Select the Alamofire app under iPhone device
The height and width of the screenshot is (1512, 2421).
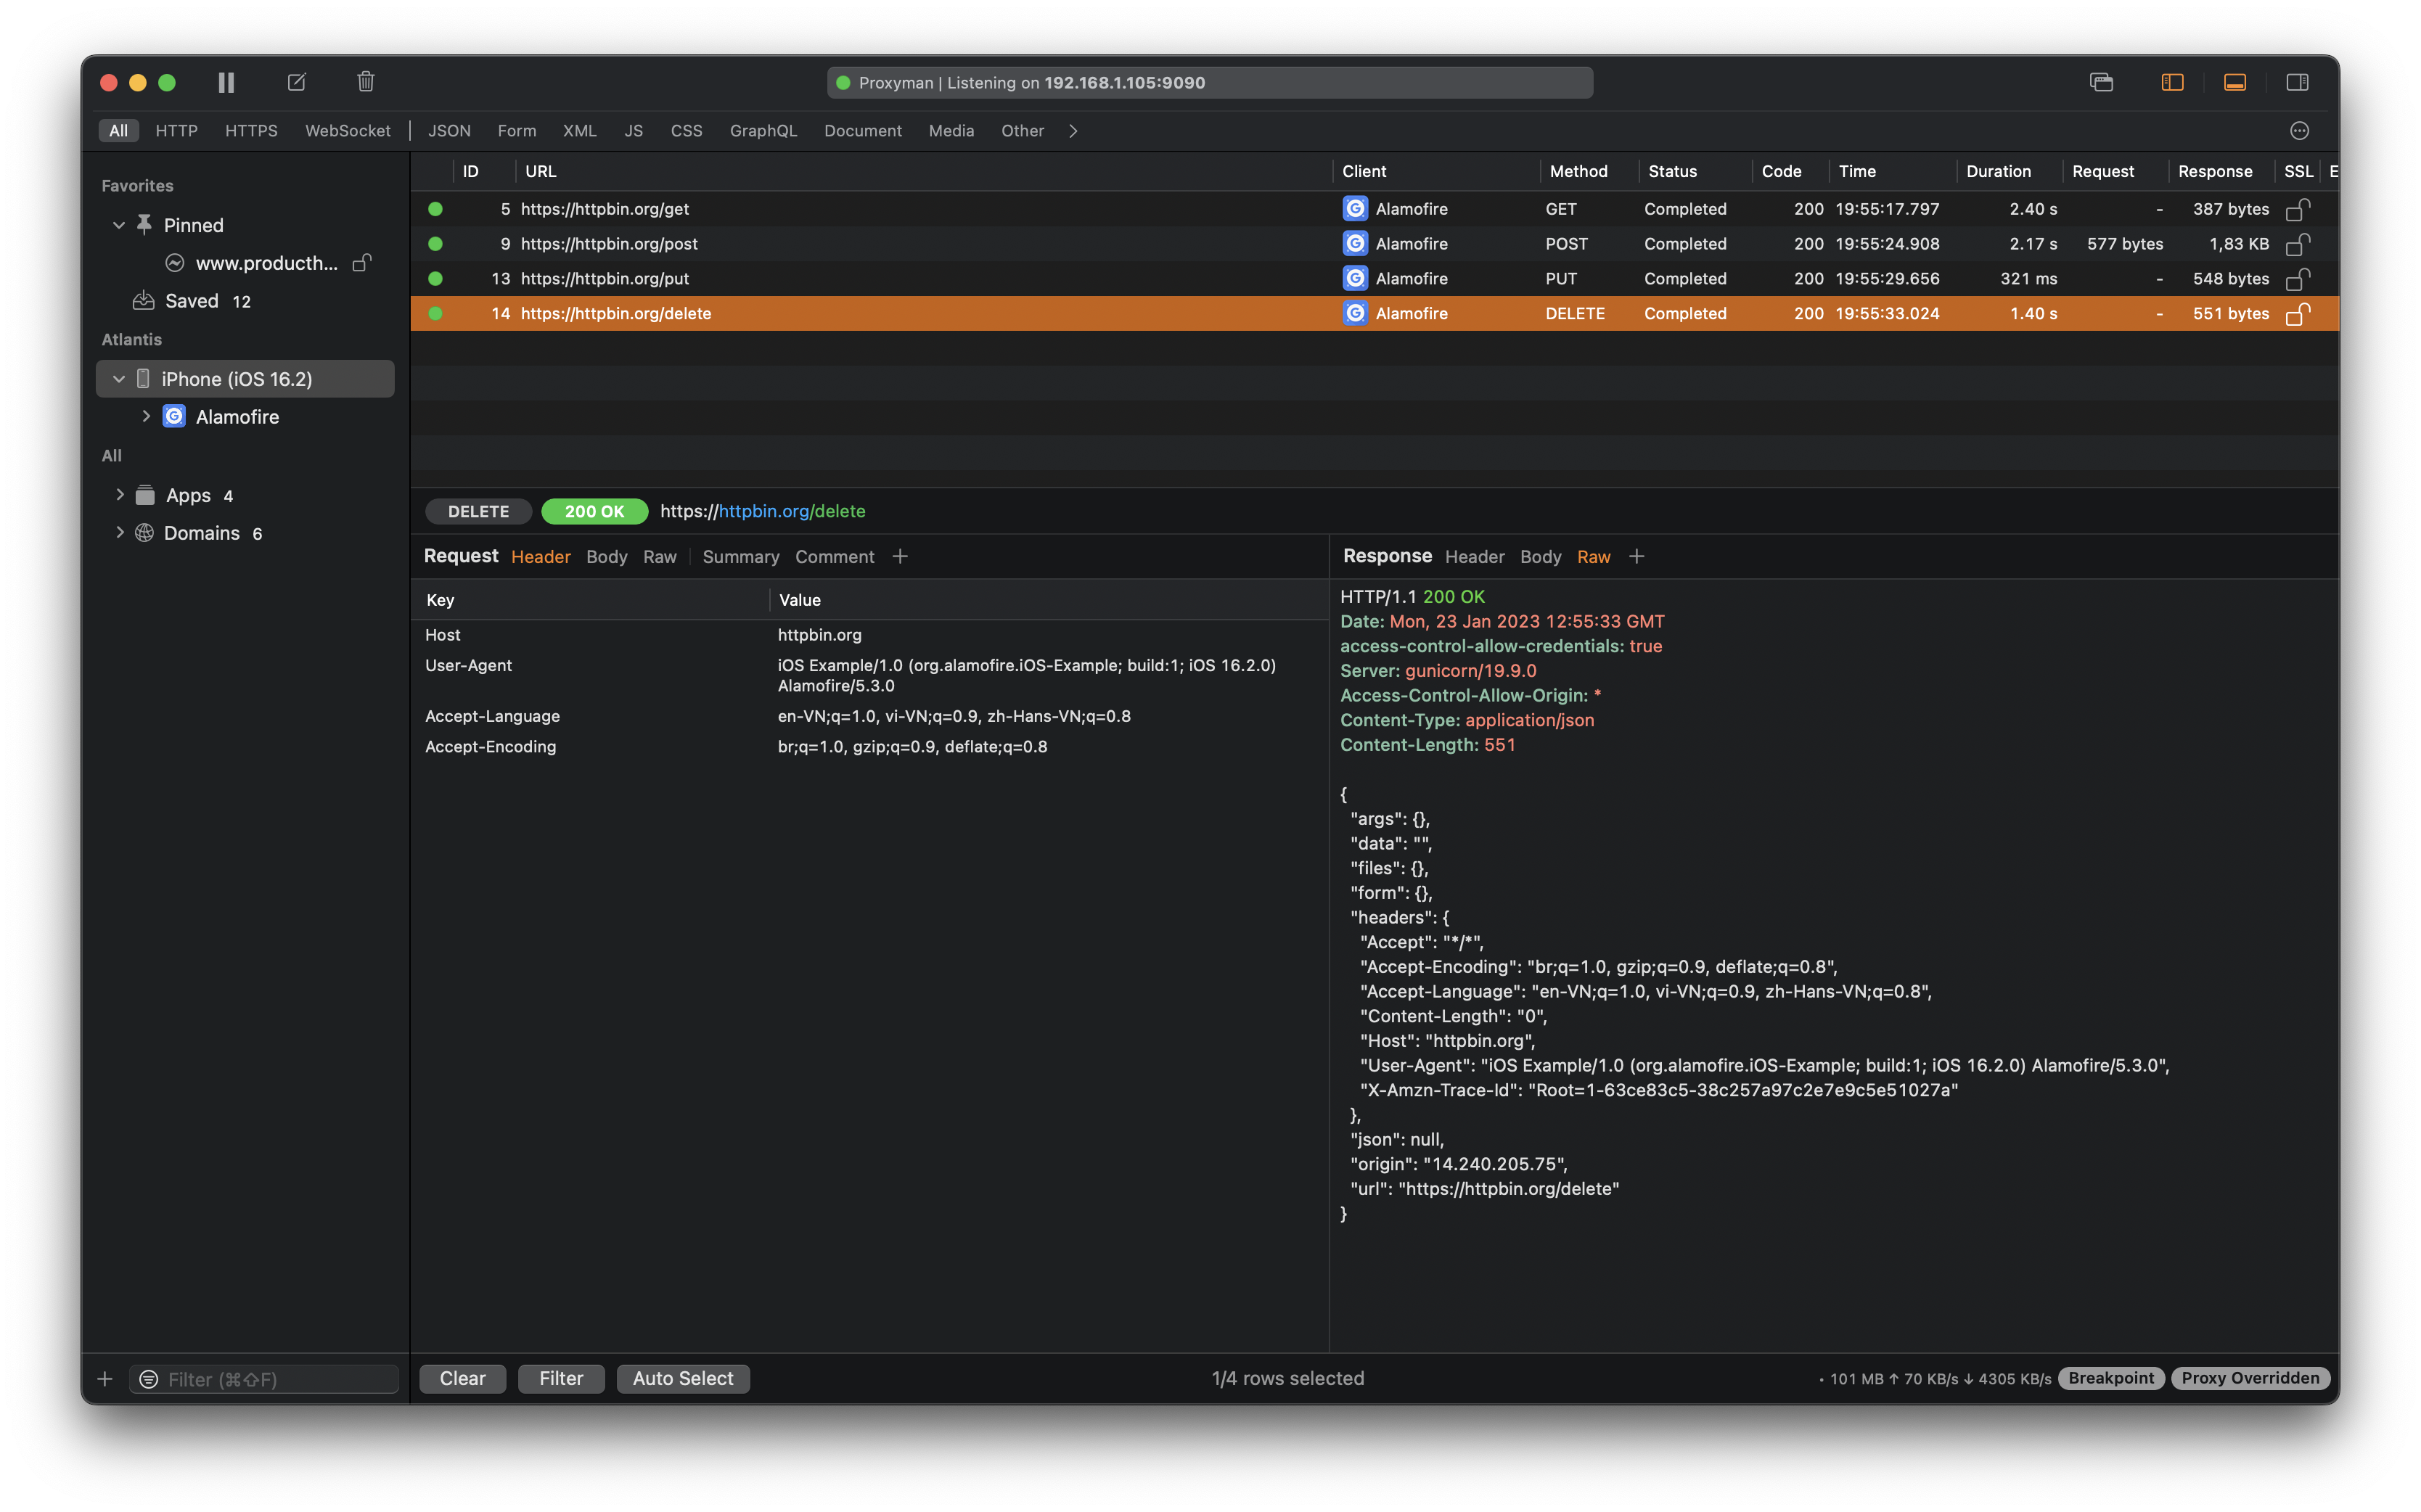pyautogui.click(x=237, y=416)
